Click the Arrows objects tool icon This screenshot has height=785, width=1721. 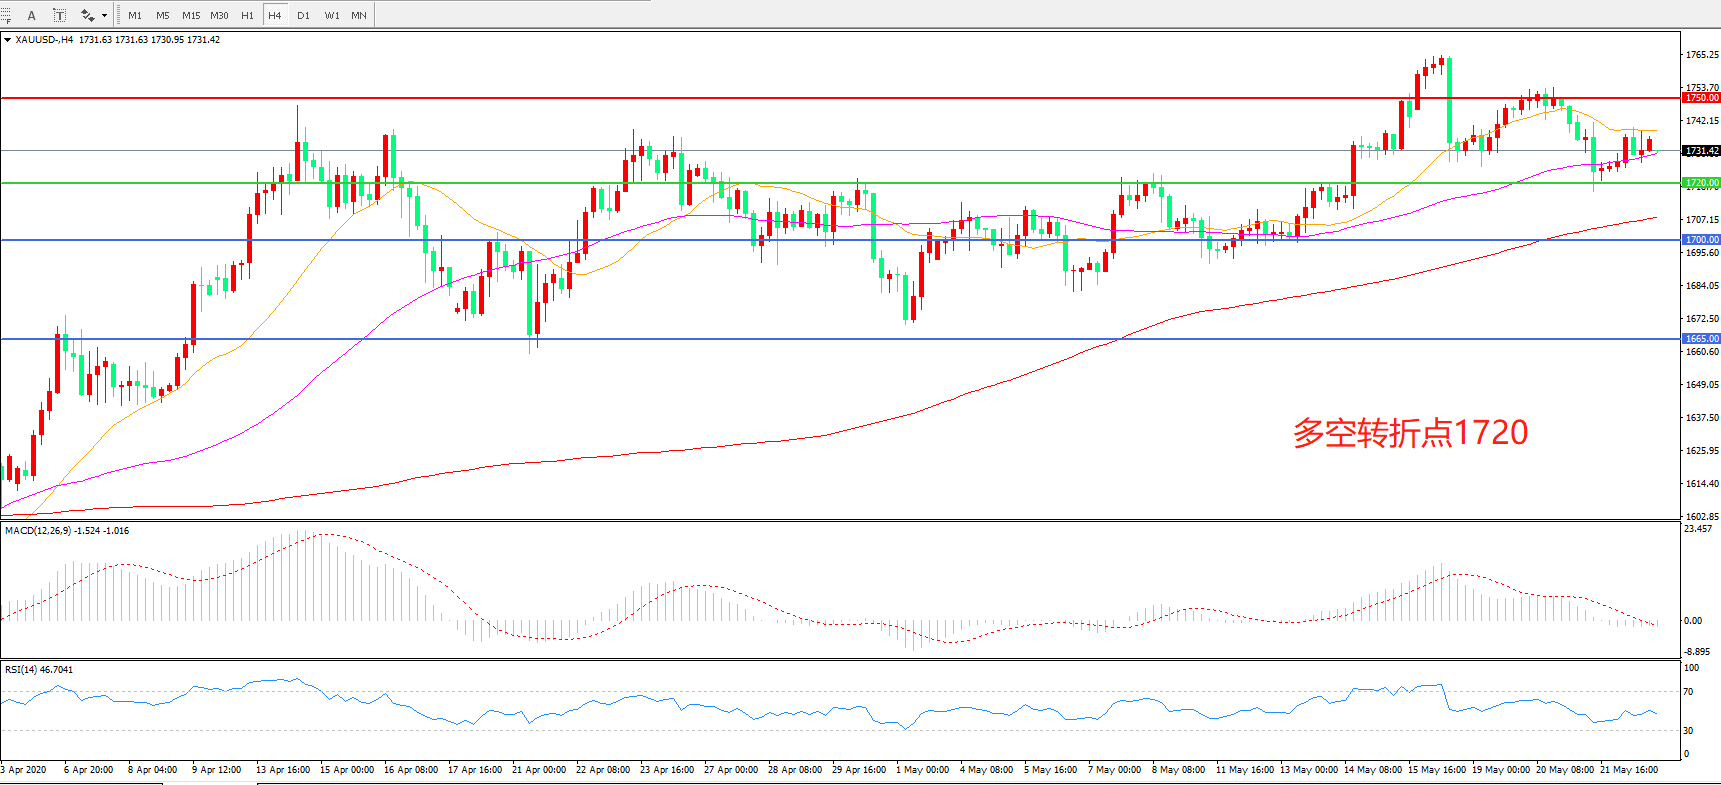[x=88, y=15]
